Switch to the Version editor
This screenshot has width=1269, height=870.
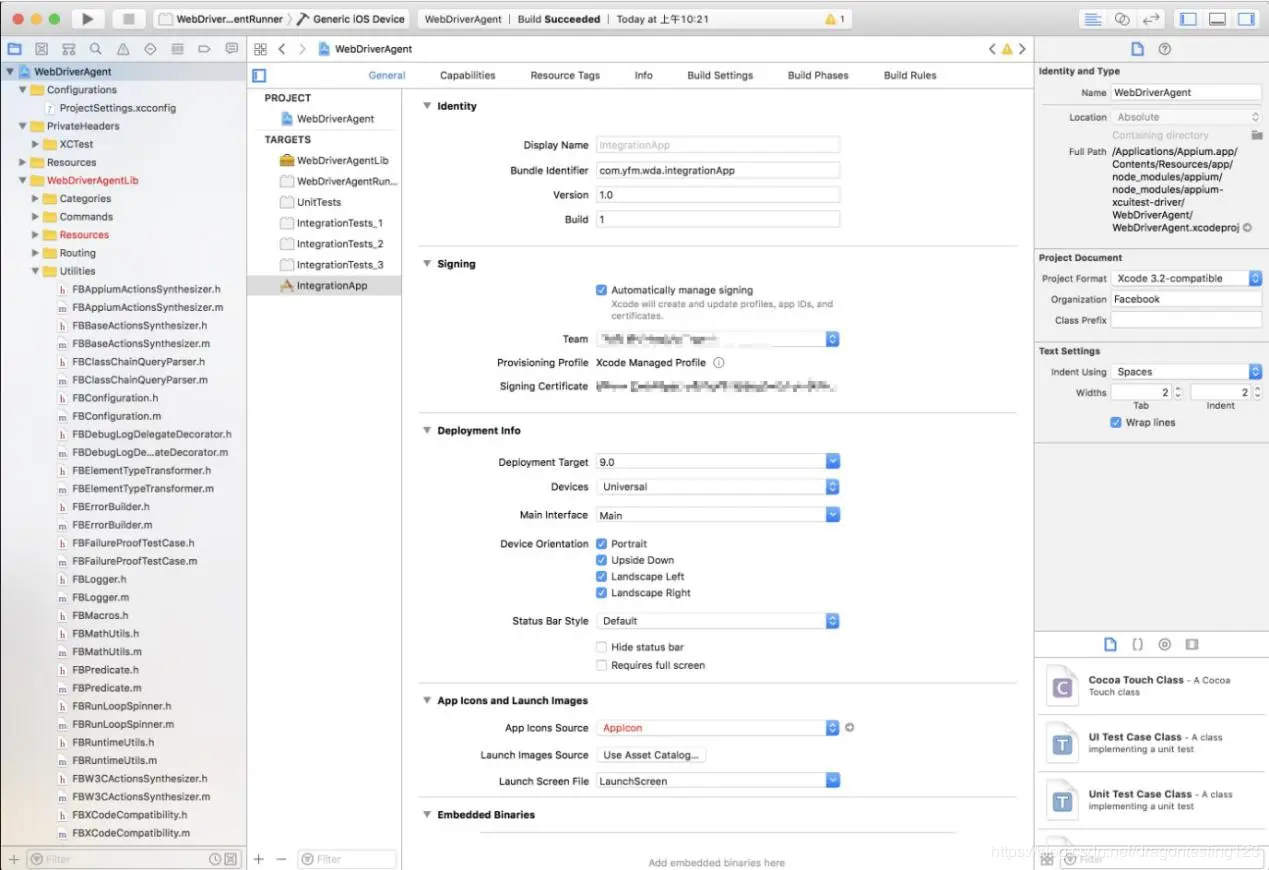point(1151,19)
